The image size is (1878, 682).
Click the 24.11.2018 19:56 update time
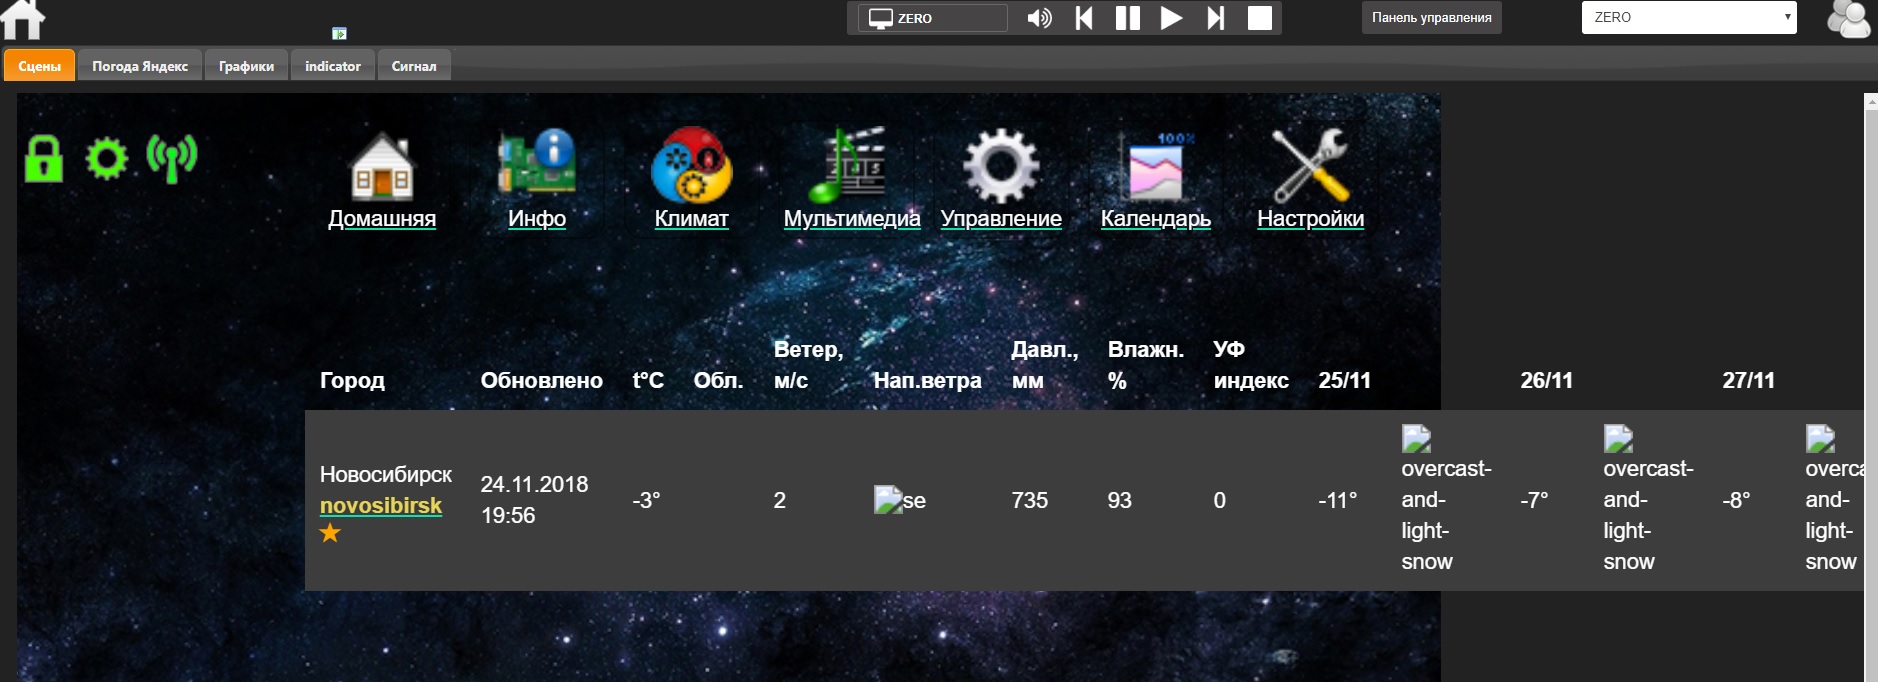pos(534,500)
